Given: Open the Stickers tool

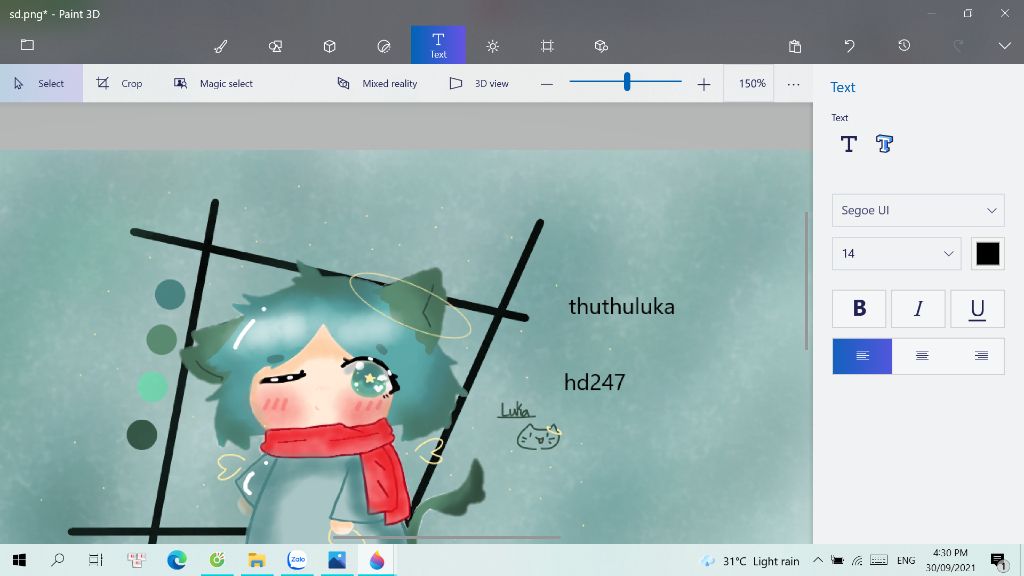Looking at the screenshot, I should coord(384,46).
